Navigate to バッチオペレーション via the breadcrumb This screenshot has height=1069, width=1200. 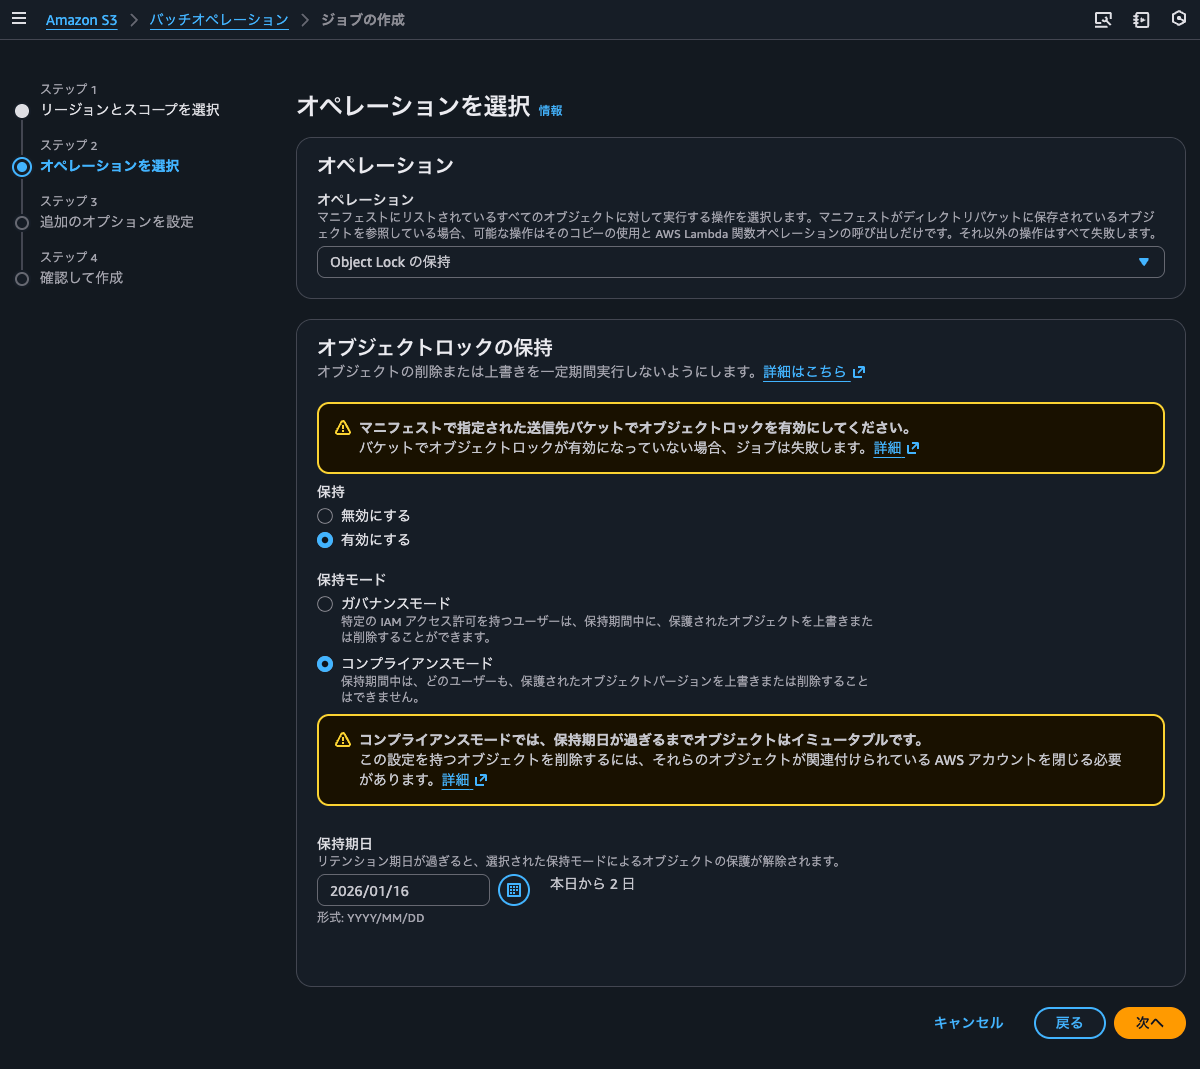pyautogui.click(x=219, y=18)
